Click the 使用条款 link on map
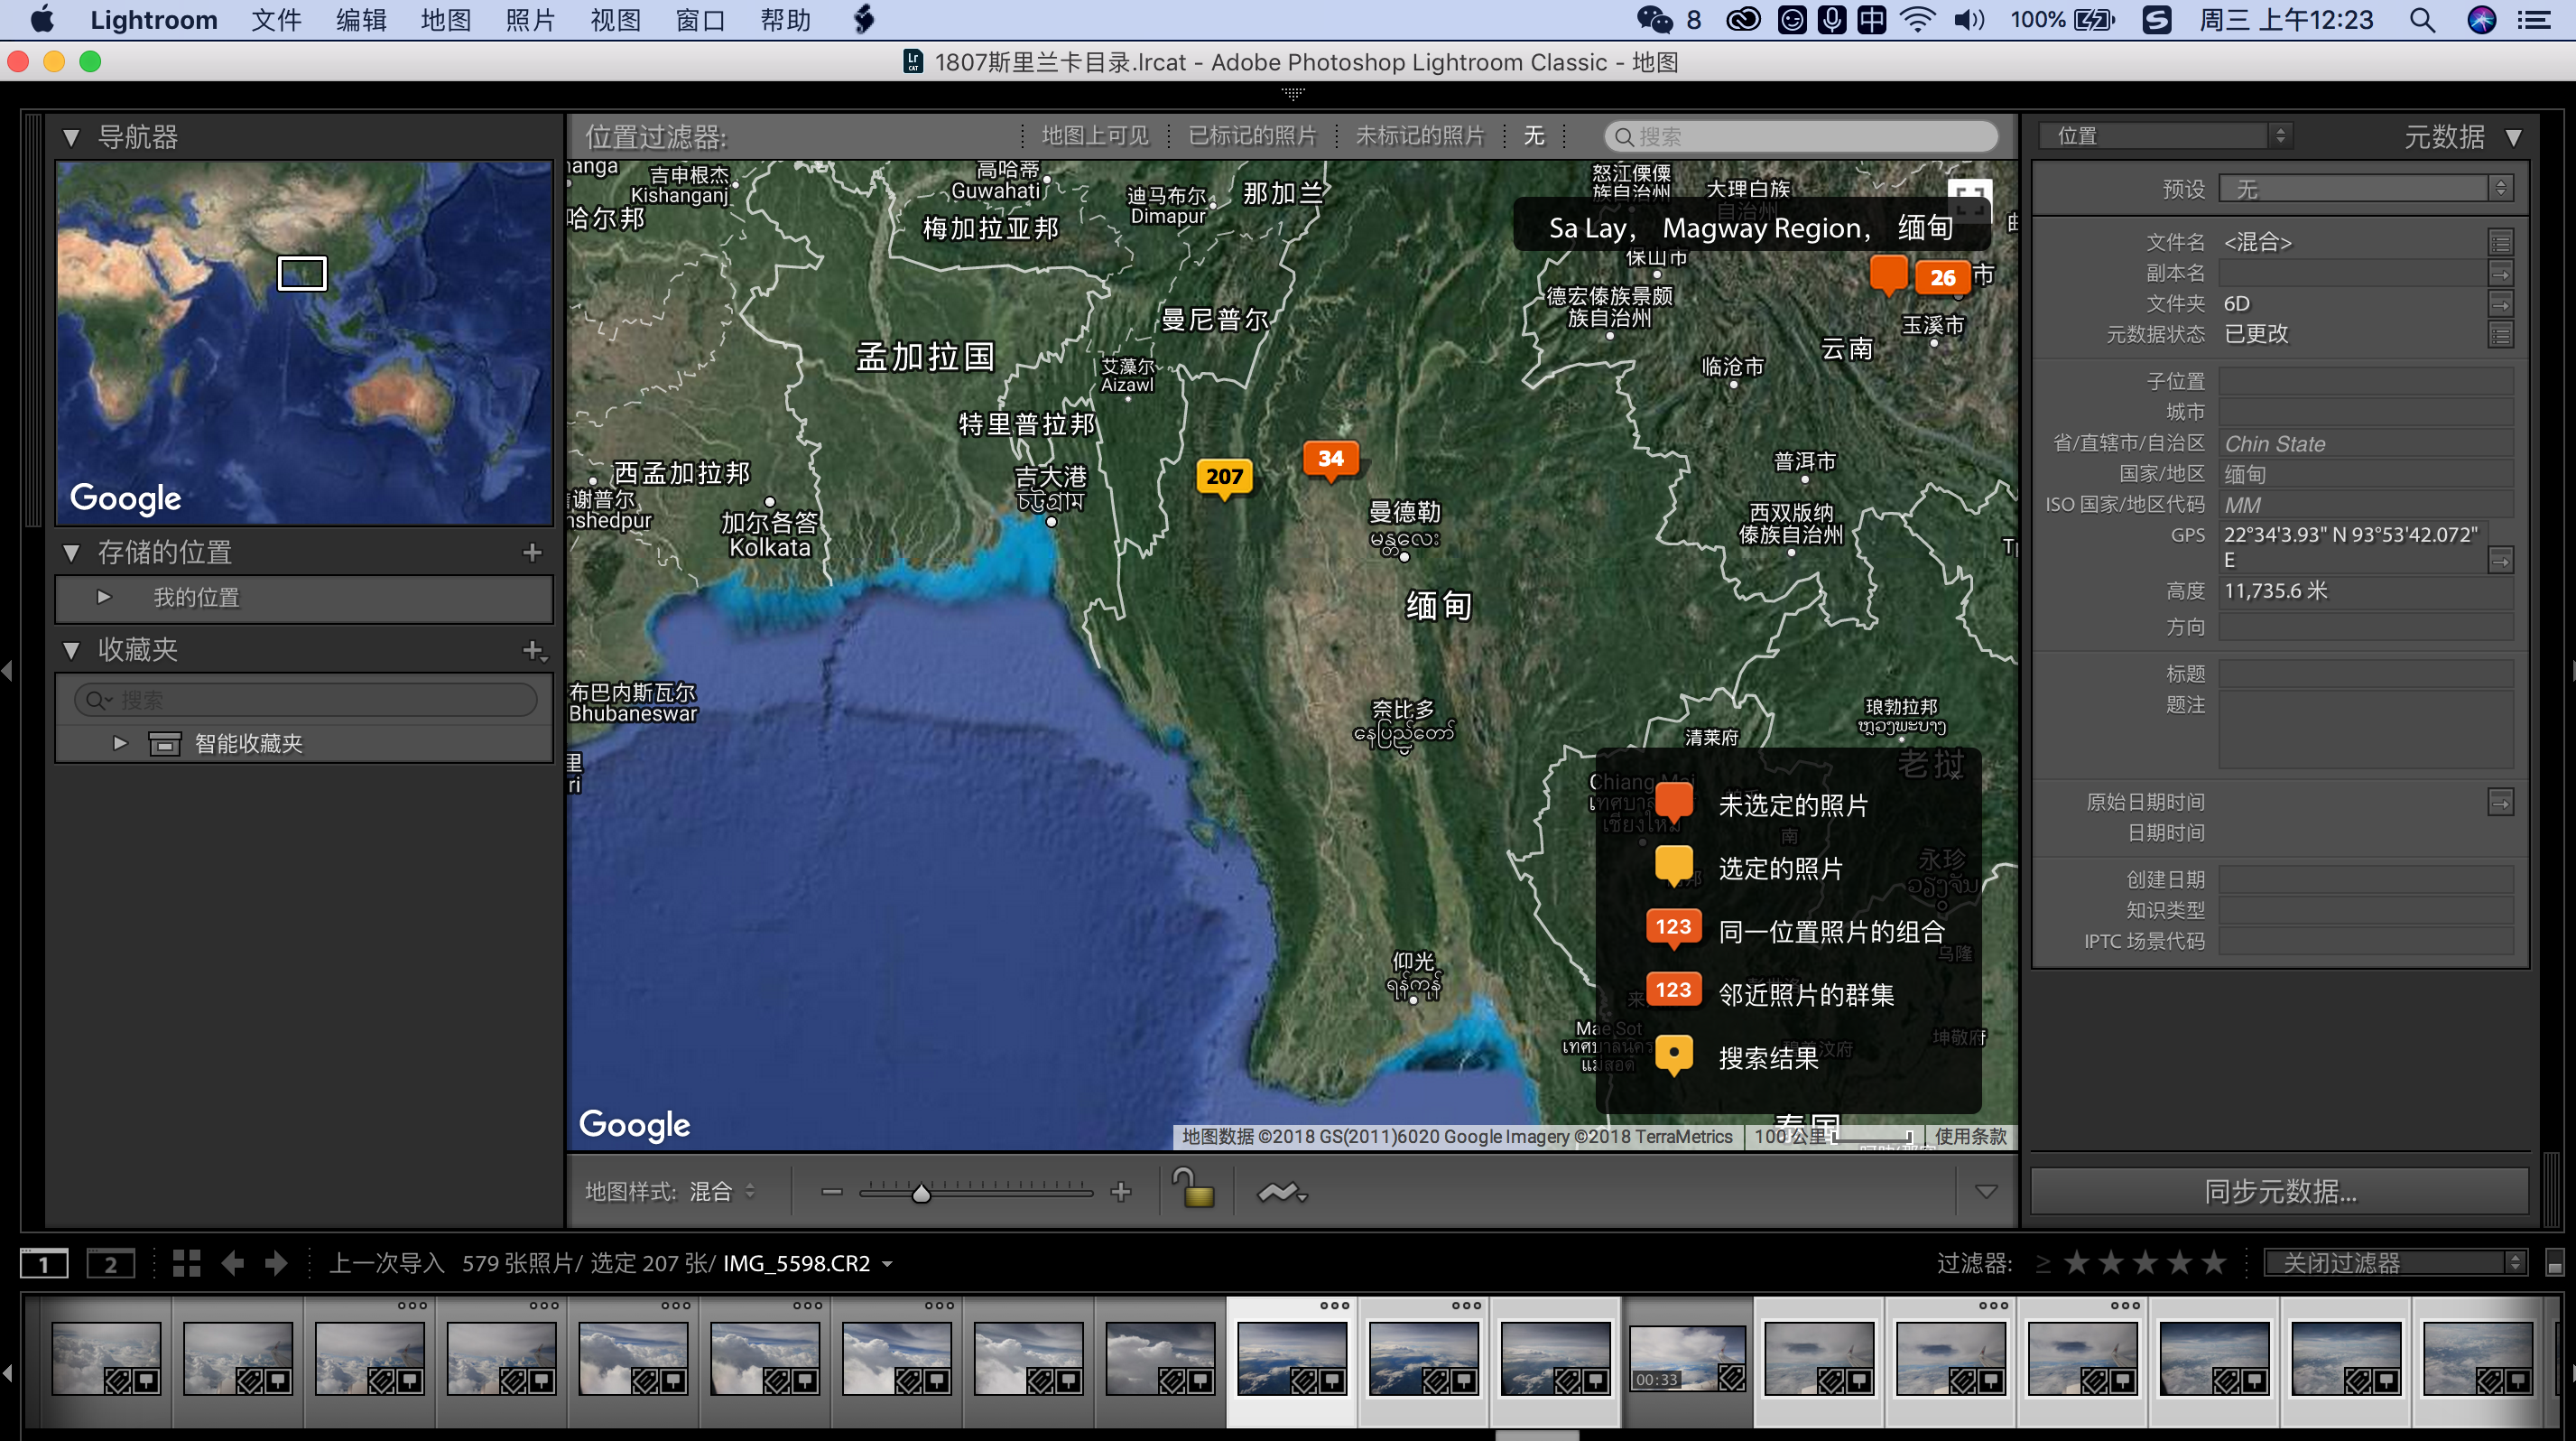This screenshot has height=1441, width=2576. coord(1969,1136)
